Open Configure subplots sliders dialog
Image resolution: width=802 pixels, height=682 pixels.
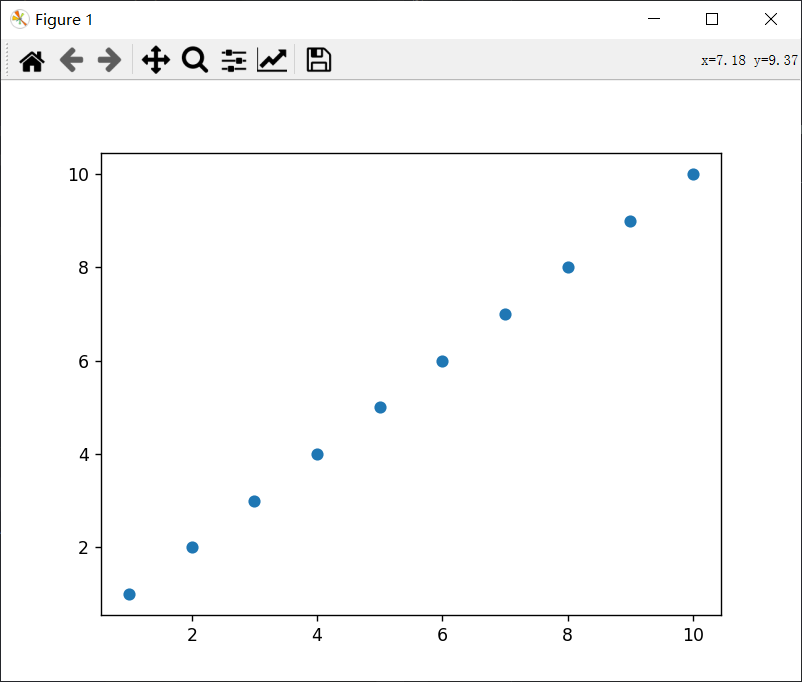click(234, 60)
